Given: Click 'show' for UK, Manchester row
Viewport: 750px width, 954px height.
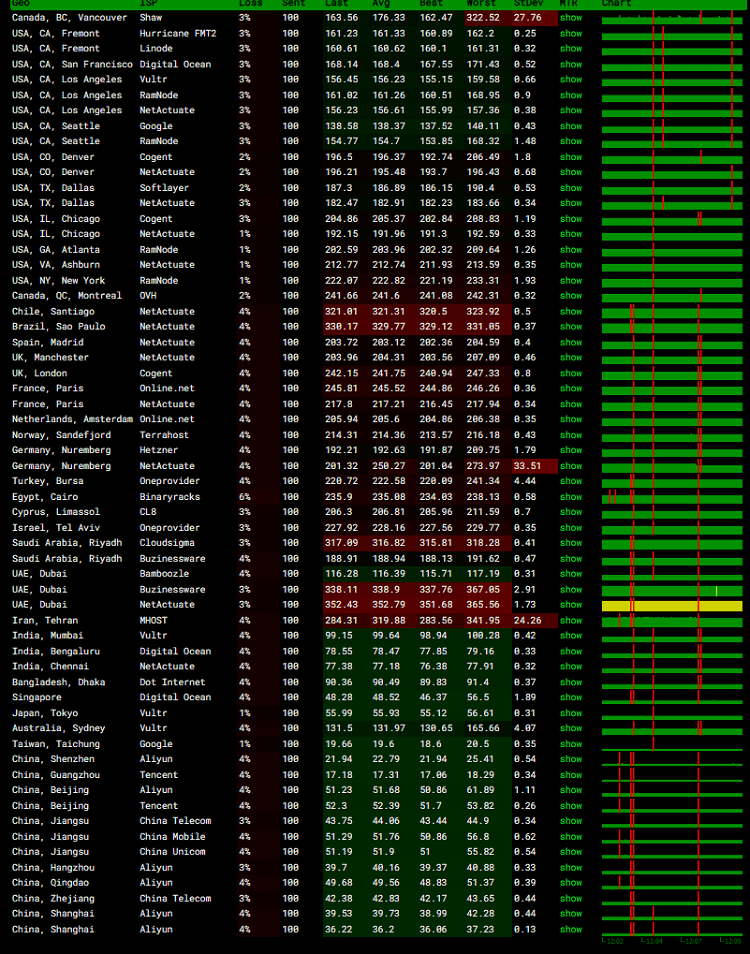Looking at the screenshot, I should [x=571, y=358].
